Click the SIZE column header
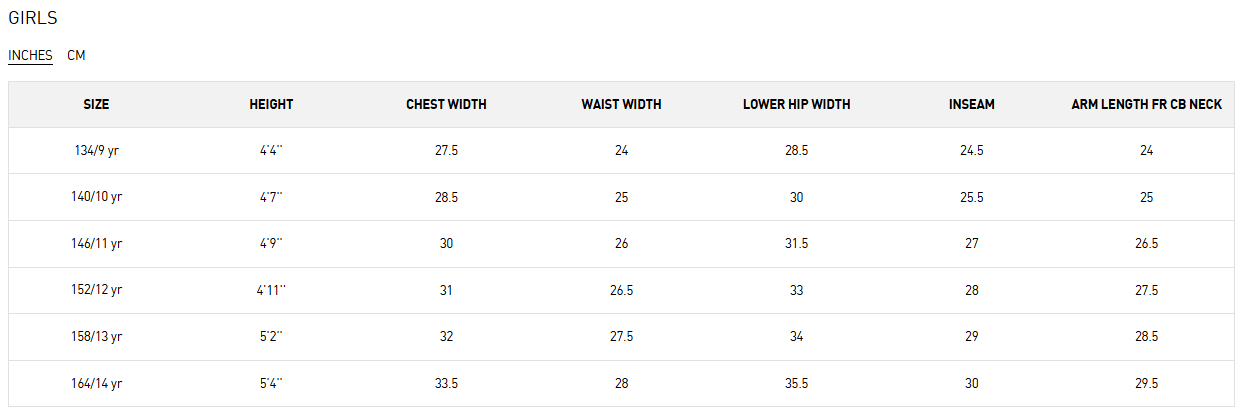 coord(97,105)
